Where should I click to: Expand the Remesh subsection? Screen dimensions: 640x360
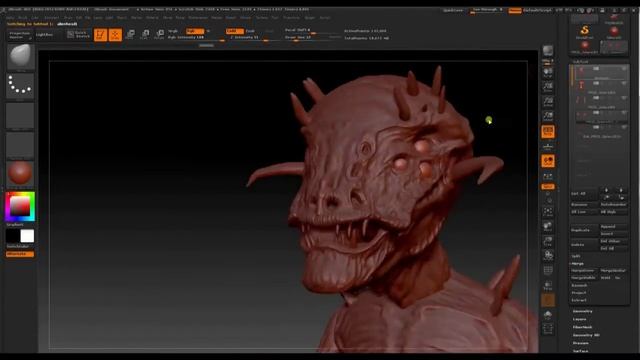[579, 285]
